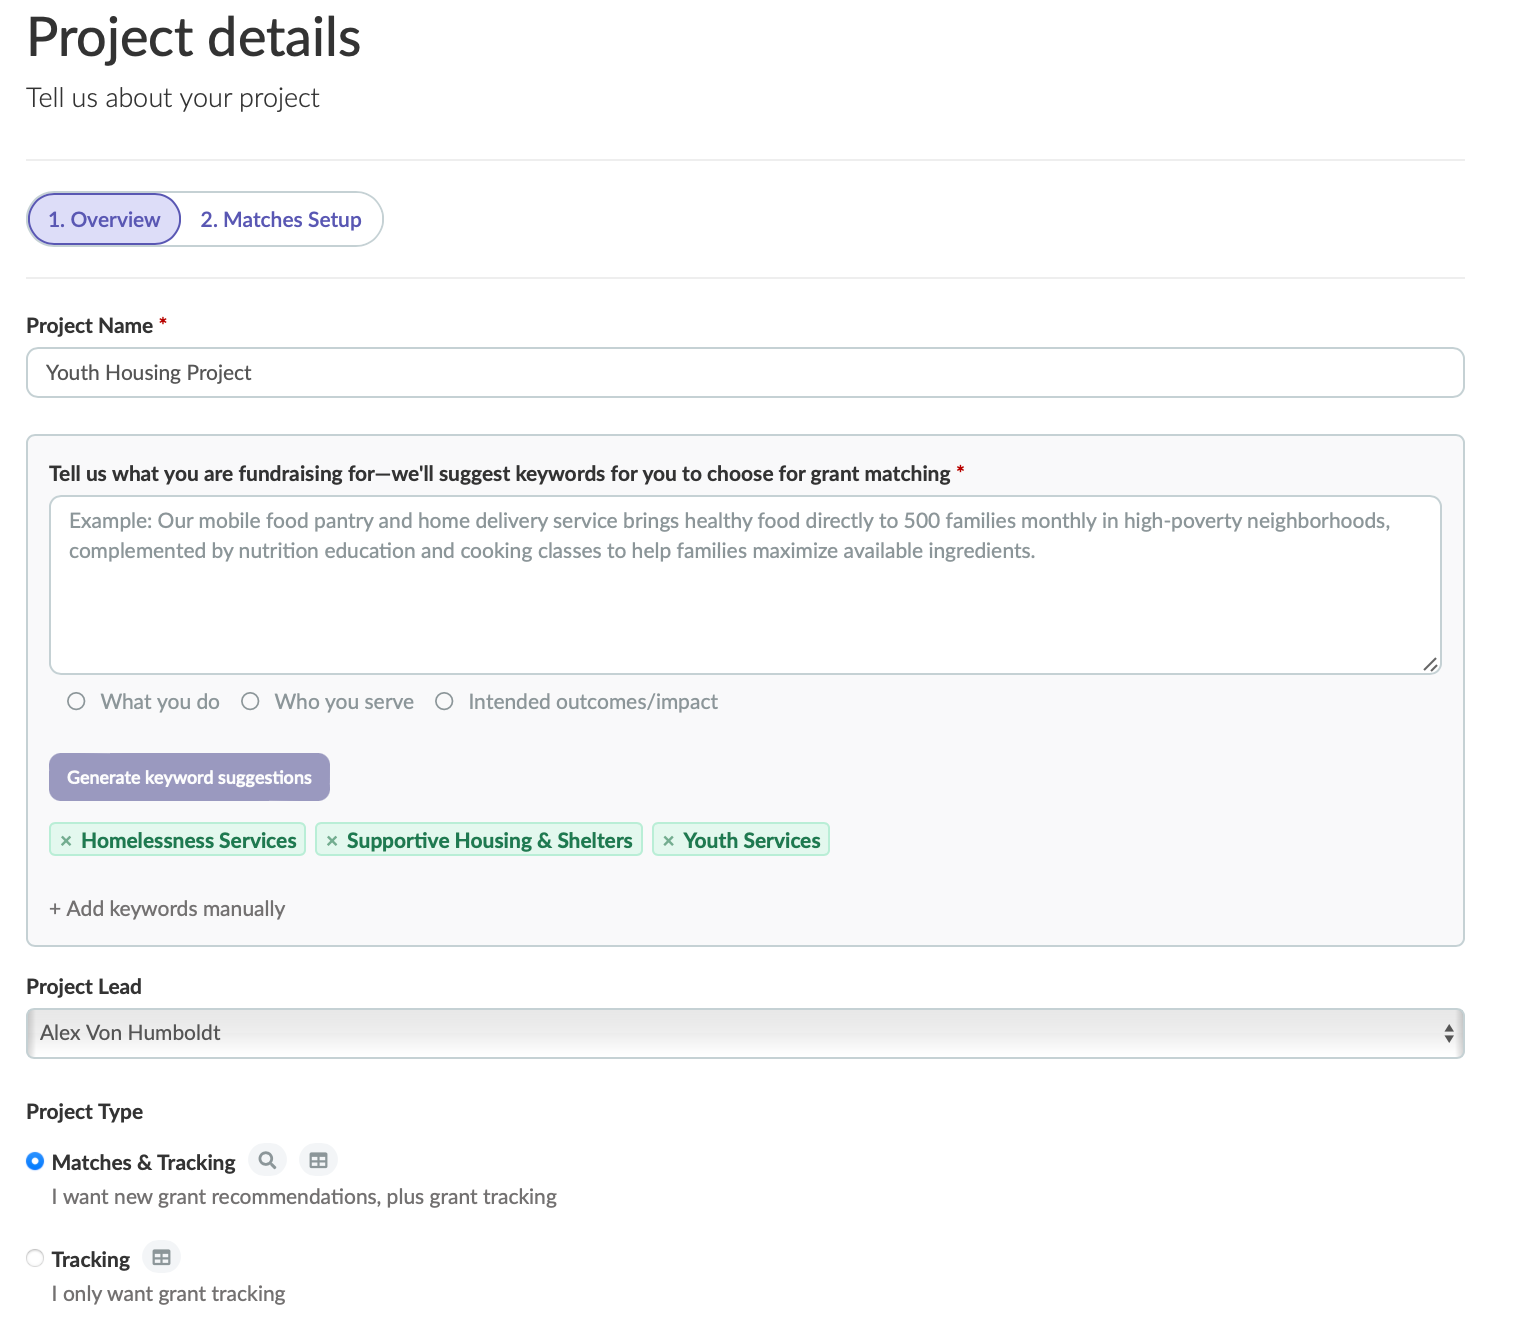Click Generate keyword suggestions button
Screen dimensions: 1534x1339
pos(189,777)
